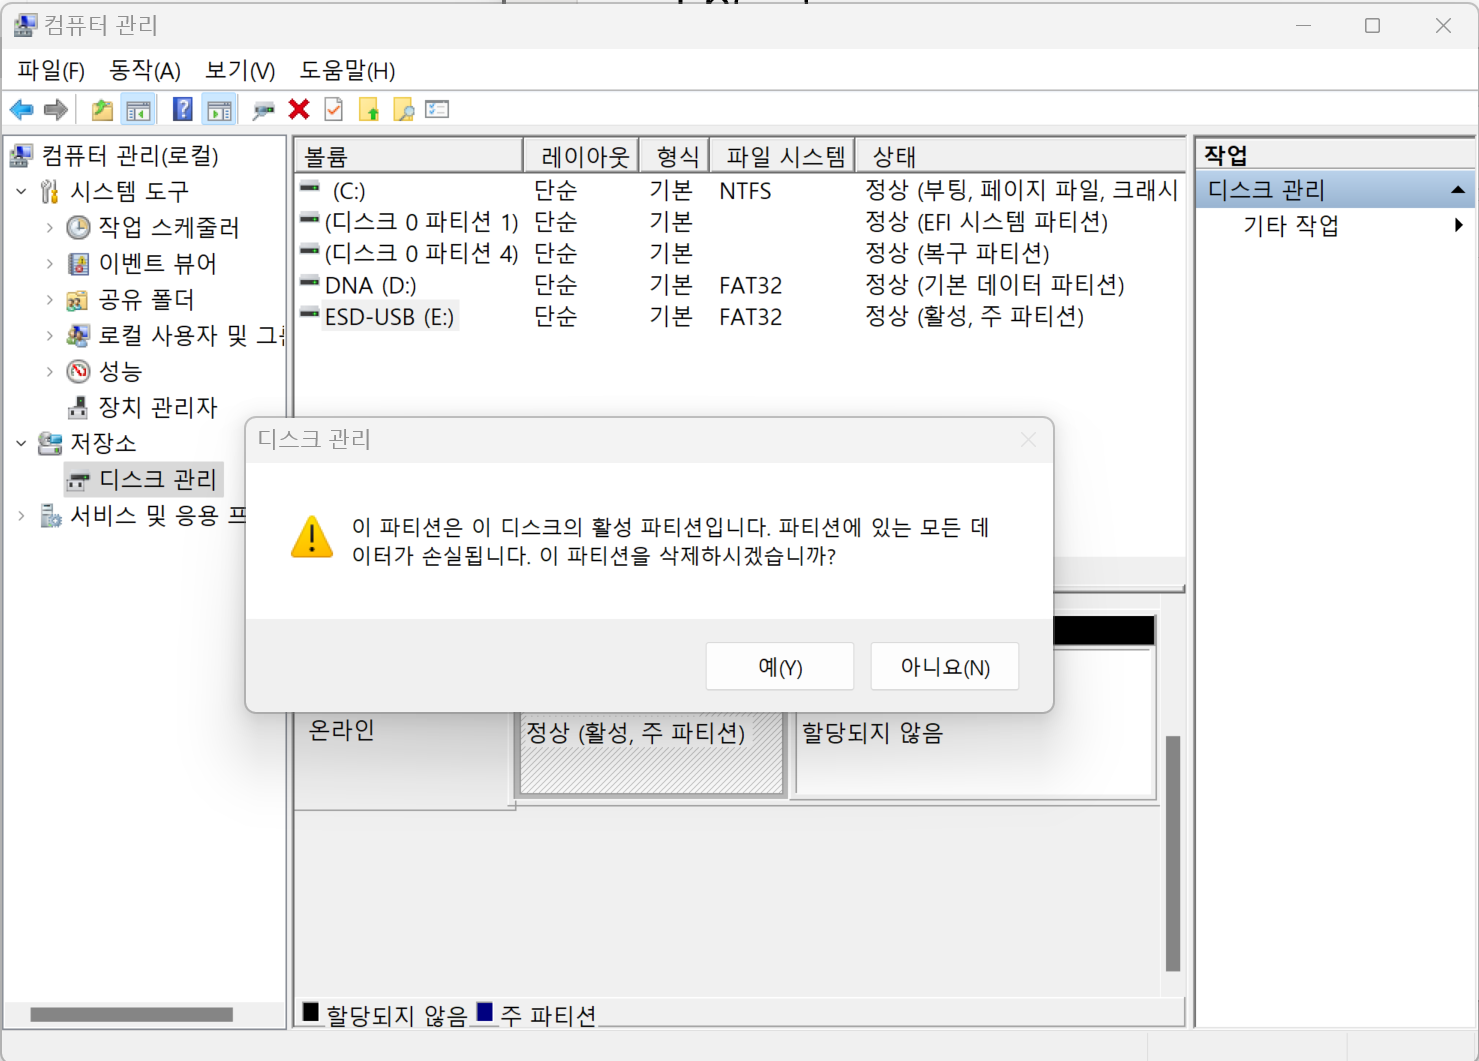Click the Performance gauge icon in tree

(78, 371)
